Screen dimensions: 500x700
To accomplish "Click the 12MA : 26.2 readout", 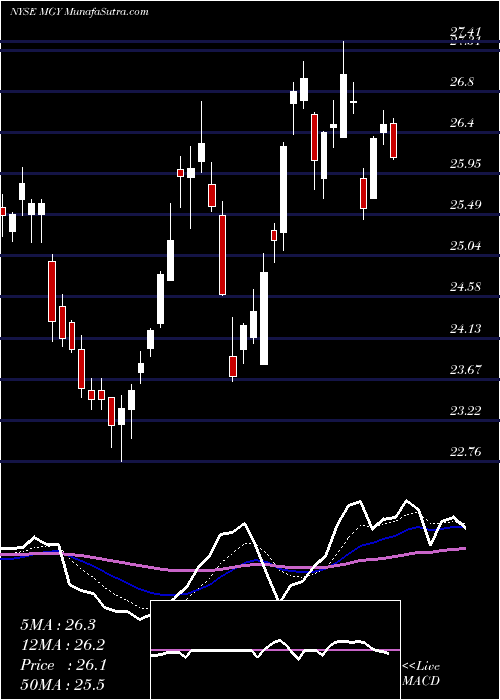I will [63, 645].
